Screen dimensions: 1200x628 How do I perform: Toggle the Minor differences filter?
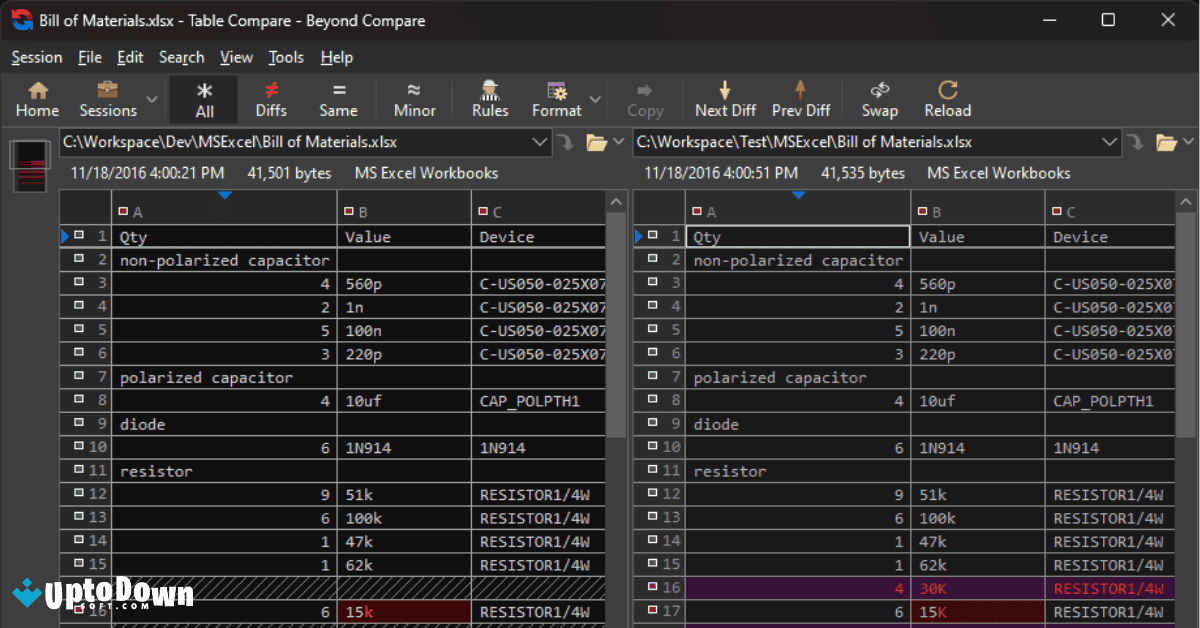point(414,98)
